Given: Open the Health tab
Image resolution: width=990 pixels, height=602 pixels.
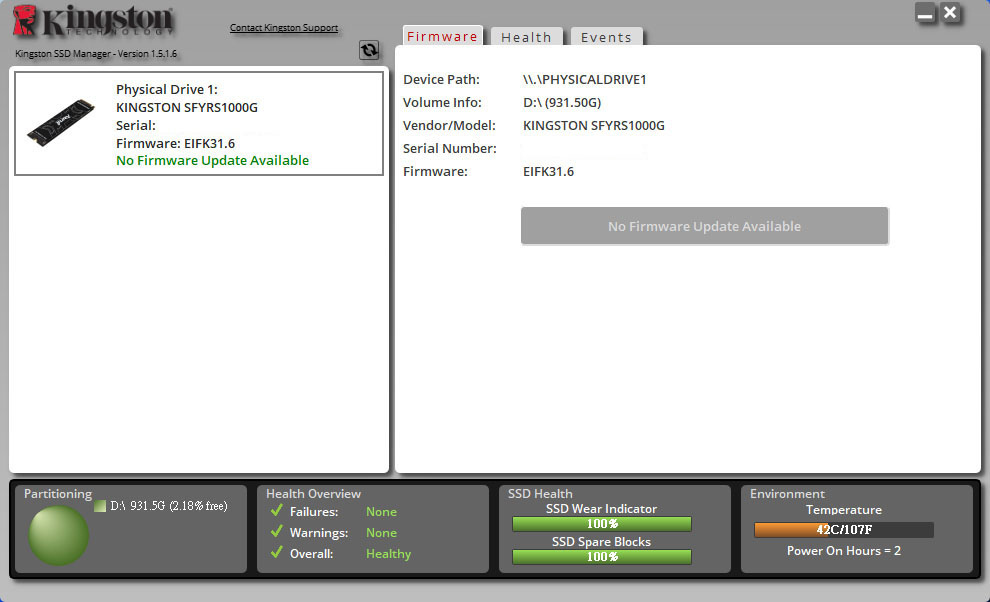Looking at the screenshot, I should 527,37.
